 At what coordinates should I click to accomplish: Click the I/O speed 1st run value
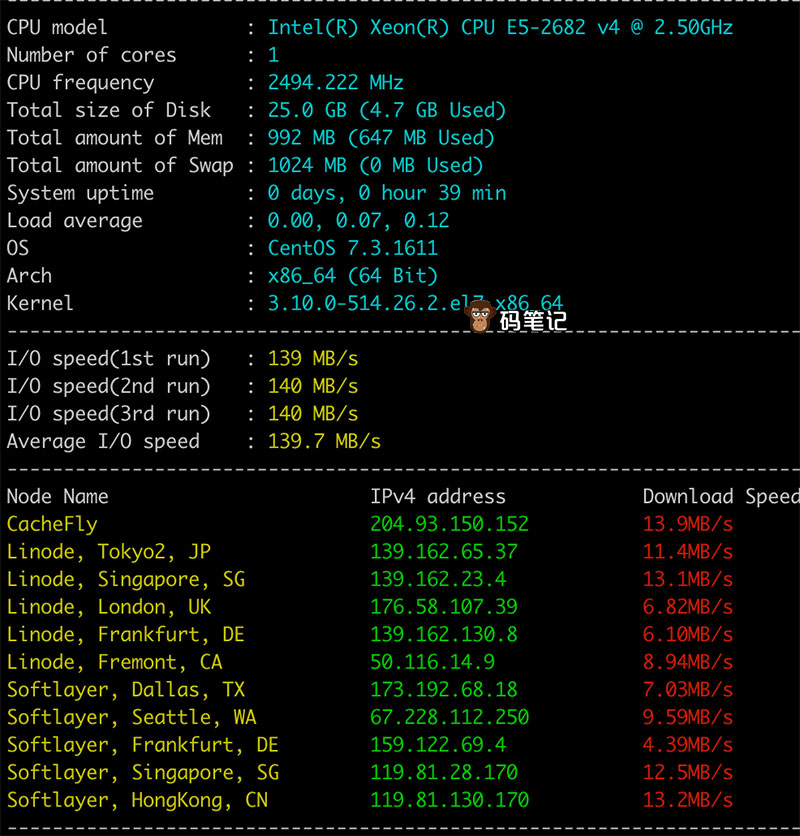point(313,358)
